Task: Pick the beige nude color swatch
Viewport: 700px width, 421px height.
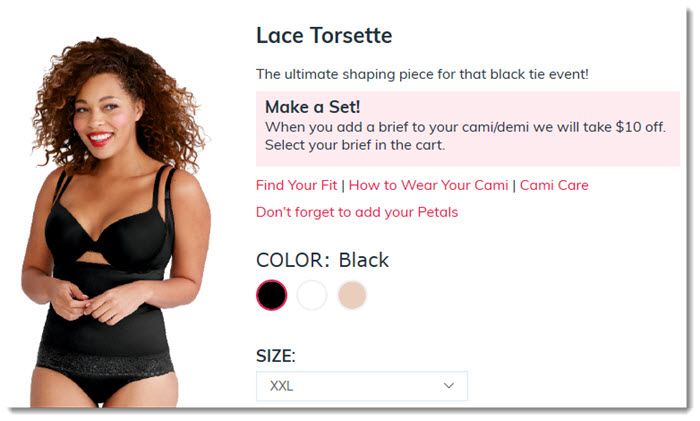Action: (x=352, y=295)
